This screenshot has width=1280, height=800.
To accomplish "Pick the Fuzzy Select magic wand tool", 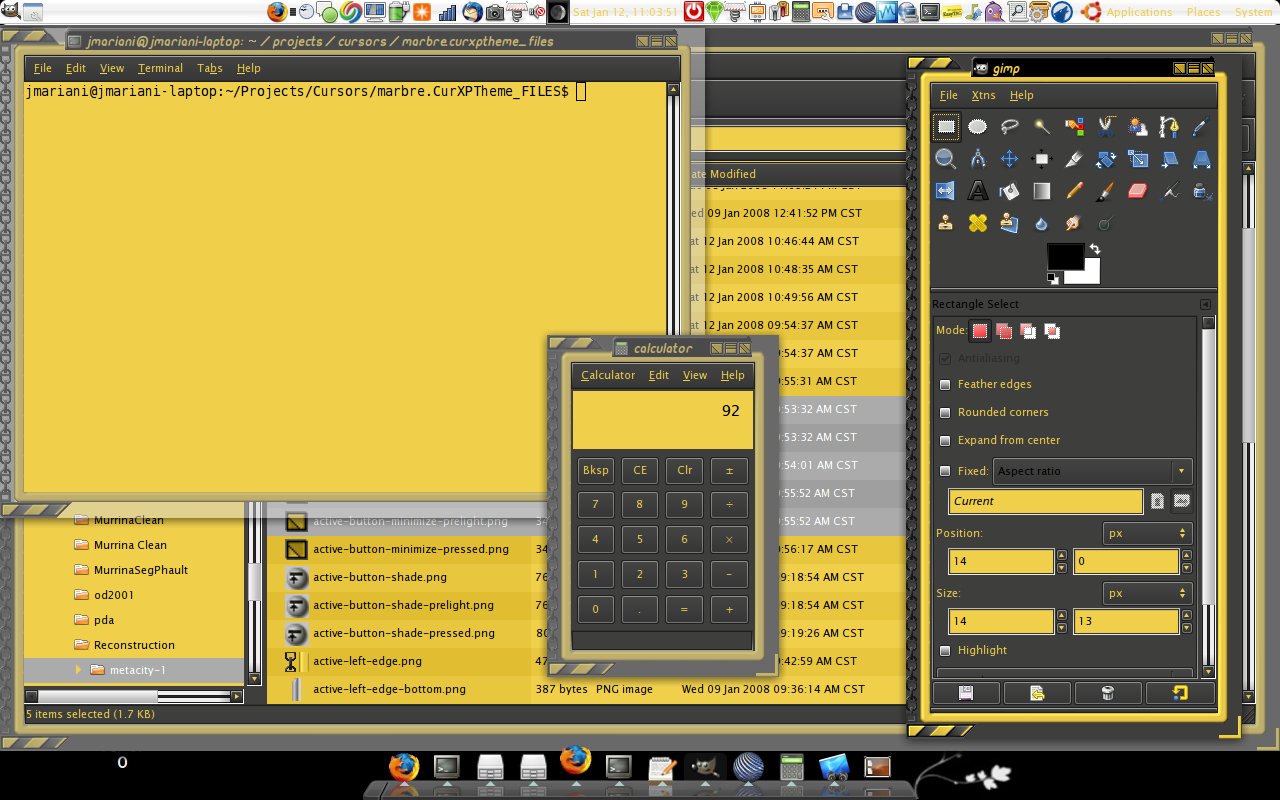I will pos(1042,127).
